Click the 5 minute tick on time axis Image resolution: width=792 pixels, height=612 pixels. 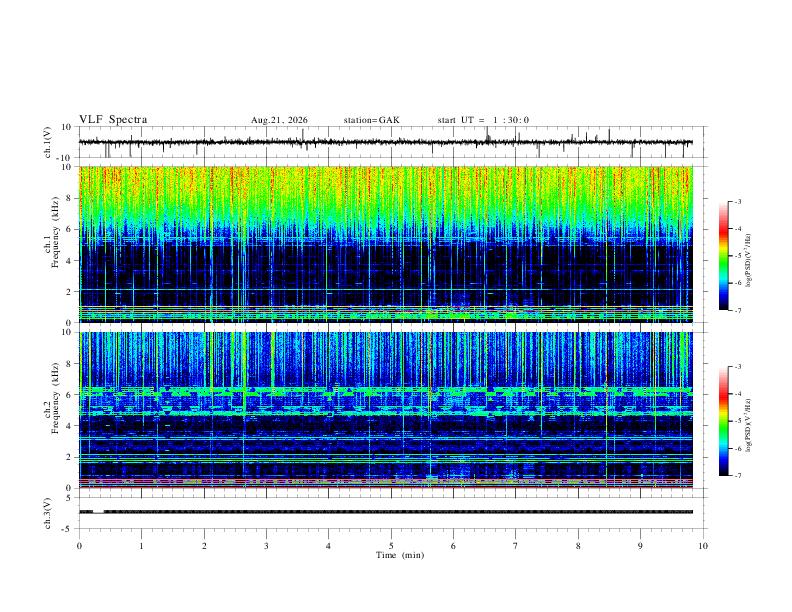391,546
